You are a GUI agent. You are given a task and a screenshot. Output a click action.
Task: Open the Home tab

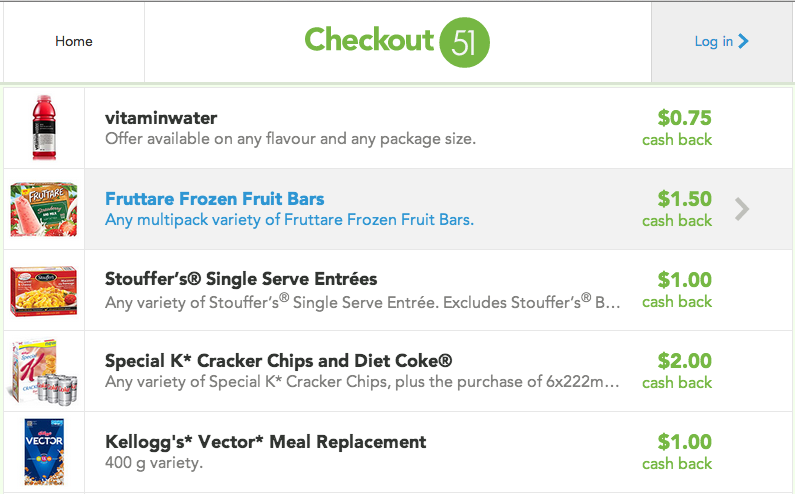[x=74, y=41]
